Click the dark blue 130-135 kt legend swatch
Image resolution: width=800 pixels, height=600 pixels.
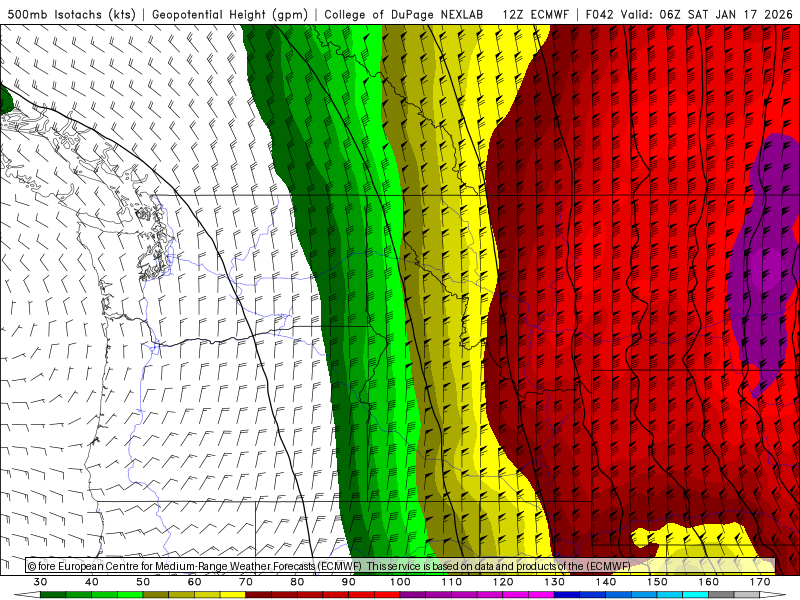click(567, 595)
